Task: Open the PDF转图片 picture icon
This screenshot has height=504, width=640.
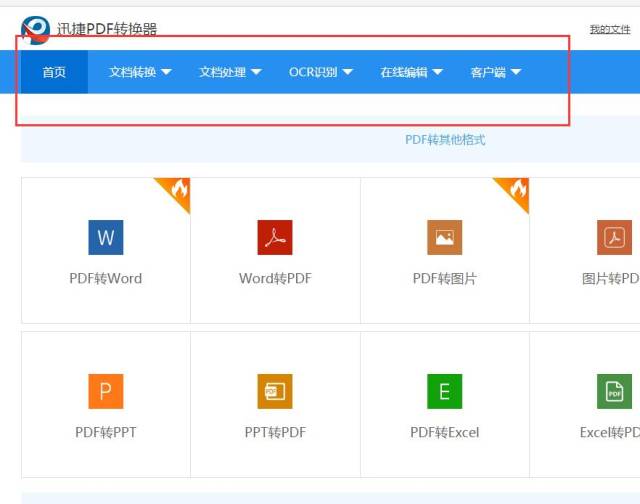Action: [444, 238]
